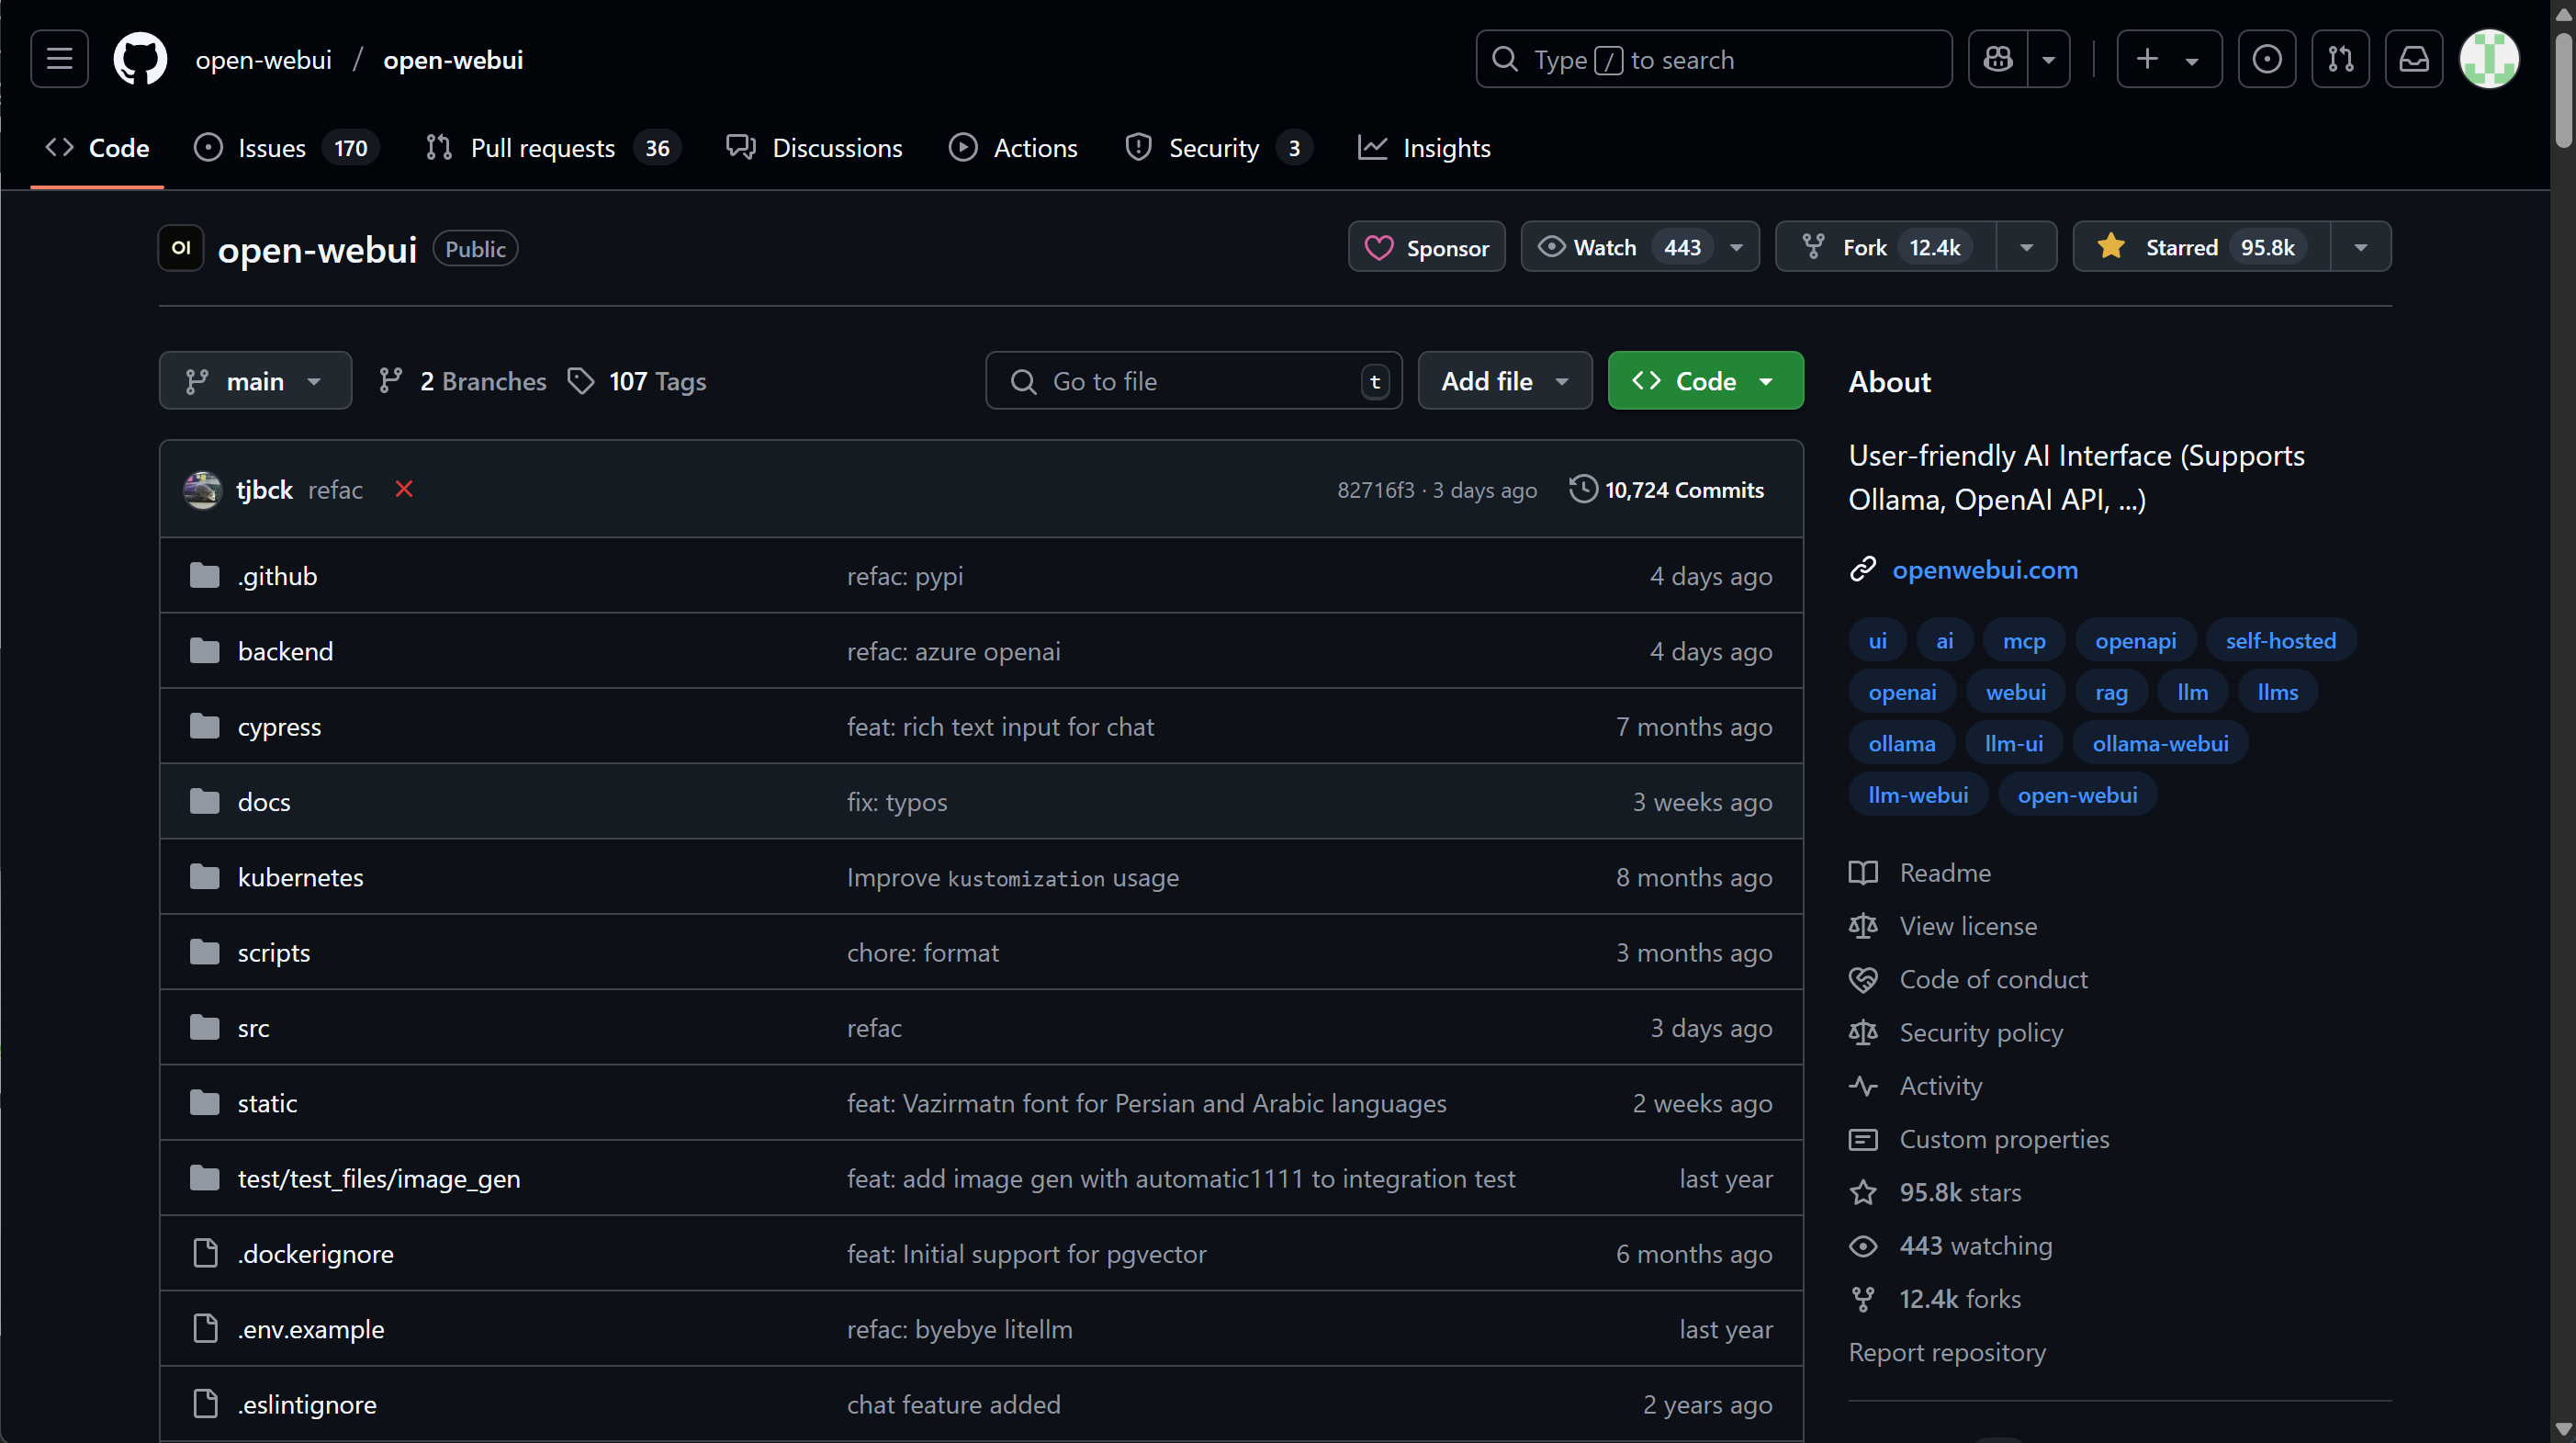
Task: Open the docs folder
Action: (264, 802)
